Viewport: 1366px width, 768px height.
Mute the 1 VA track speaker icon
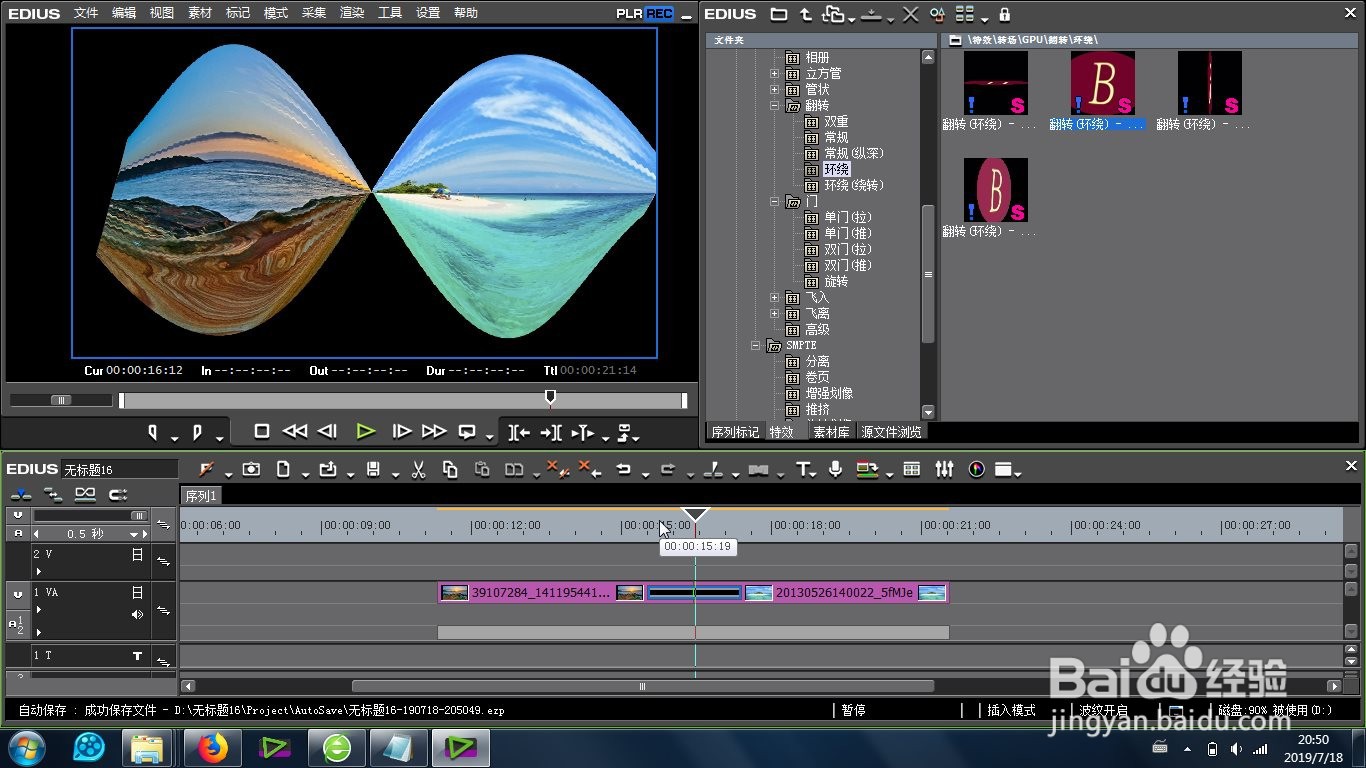tap(138, 614)
